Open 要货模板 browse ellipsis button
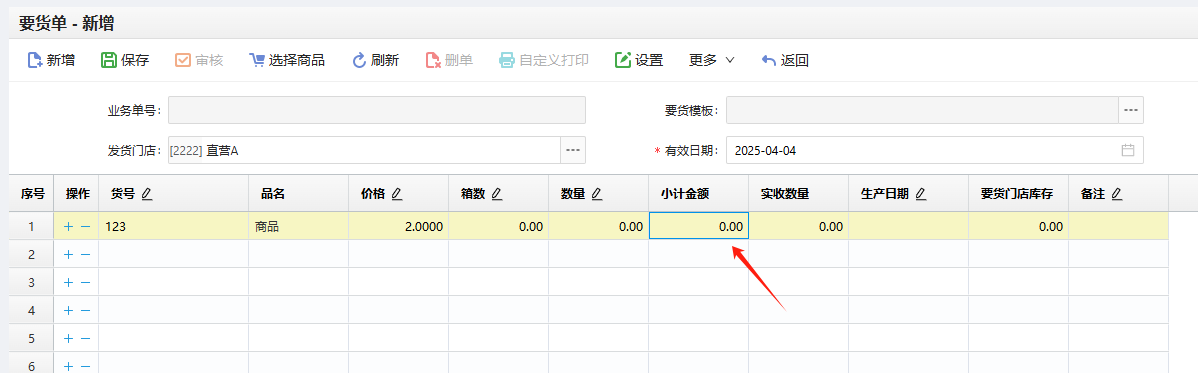This screenshot has height=373, width=1198. (x=1131, y=110)
